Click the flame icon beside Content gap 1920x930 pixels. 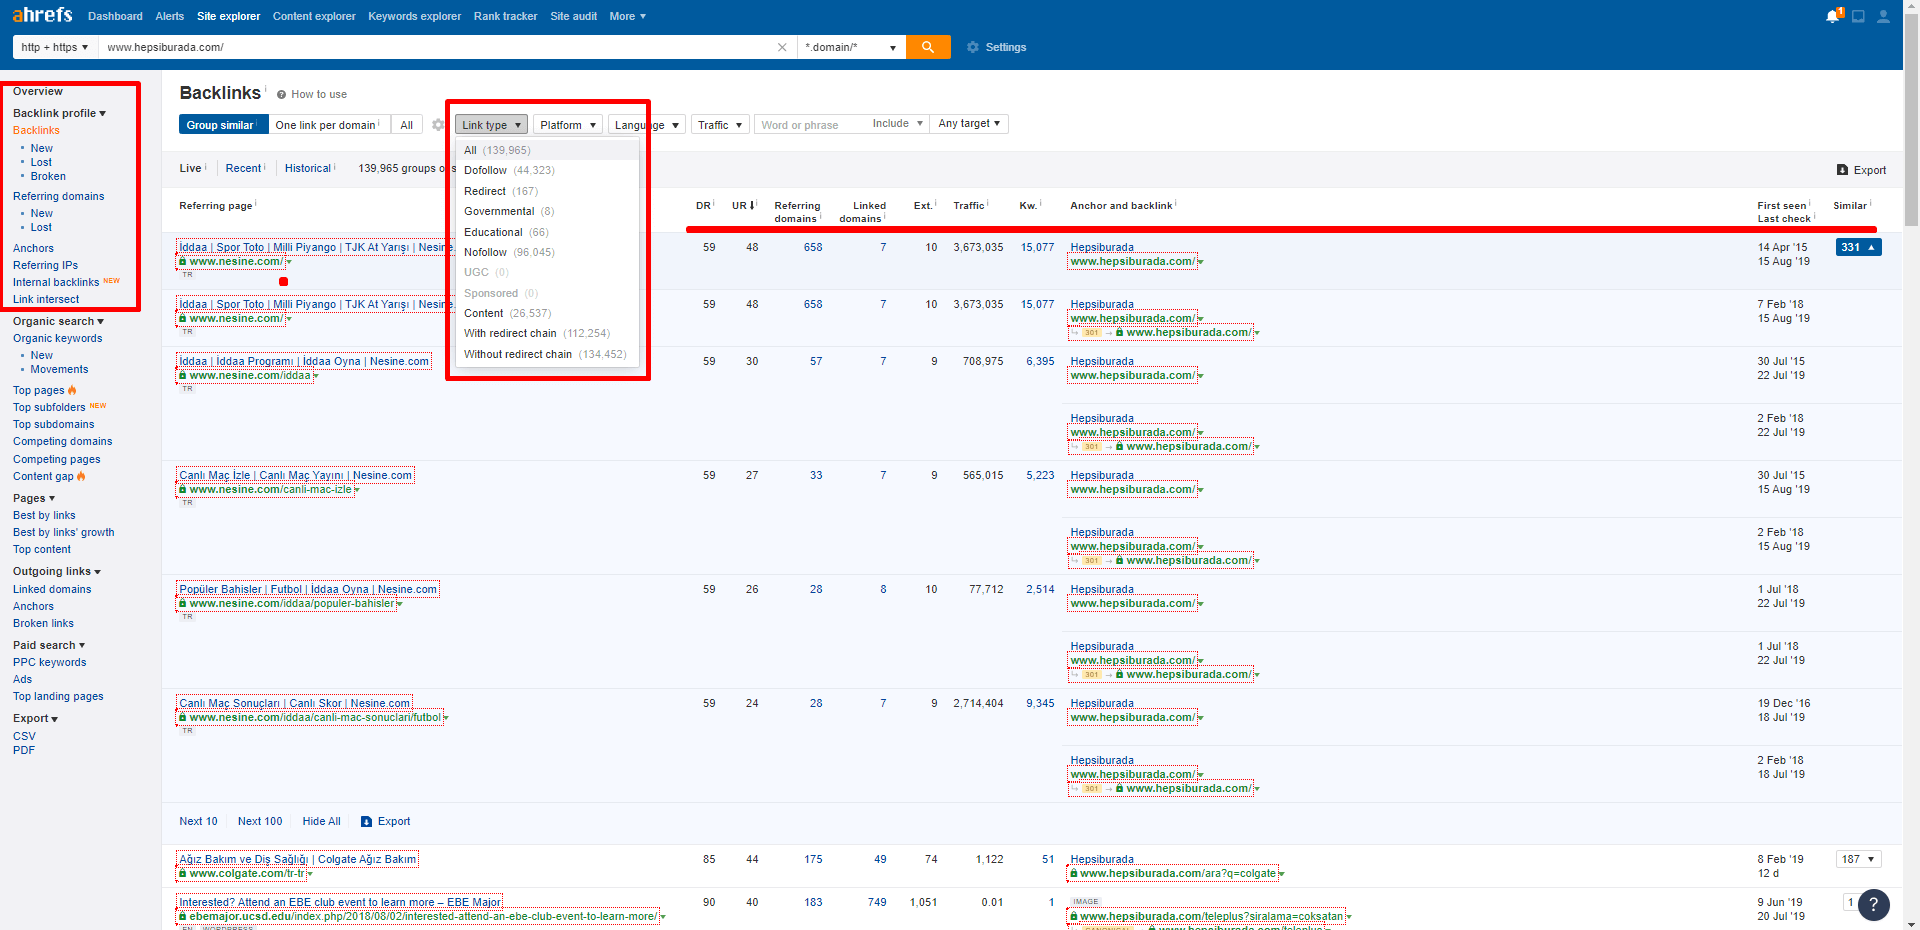tap(81, 476)
